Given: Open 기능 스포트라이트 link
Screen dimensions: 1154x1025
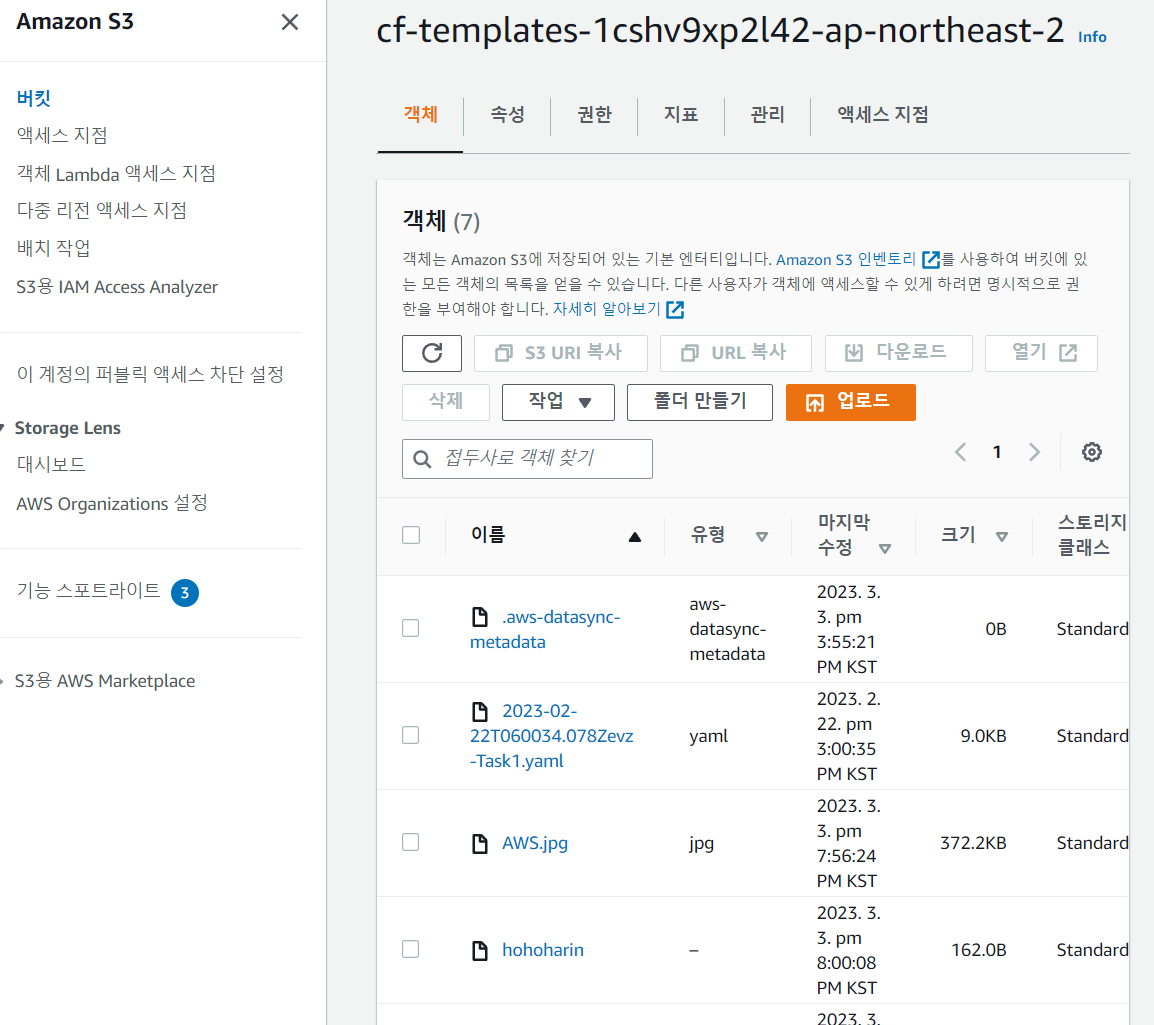Looking at the screenshot, I should tap(88, 591).
